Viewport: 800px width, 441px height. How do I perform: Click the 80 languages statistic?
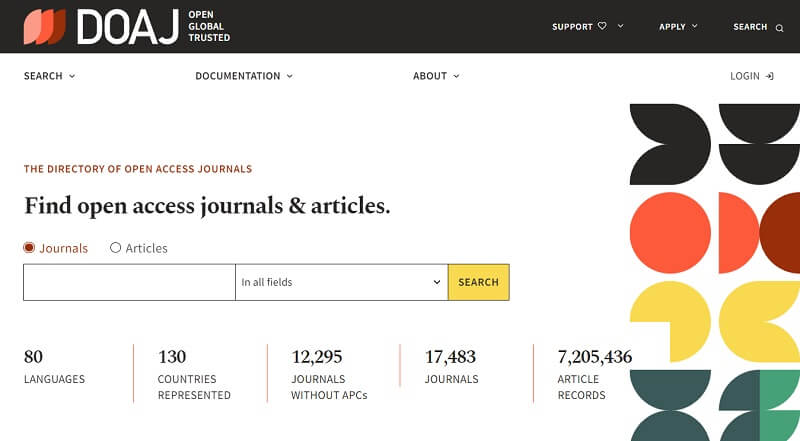coord(54,367)
